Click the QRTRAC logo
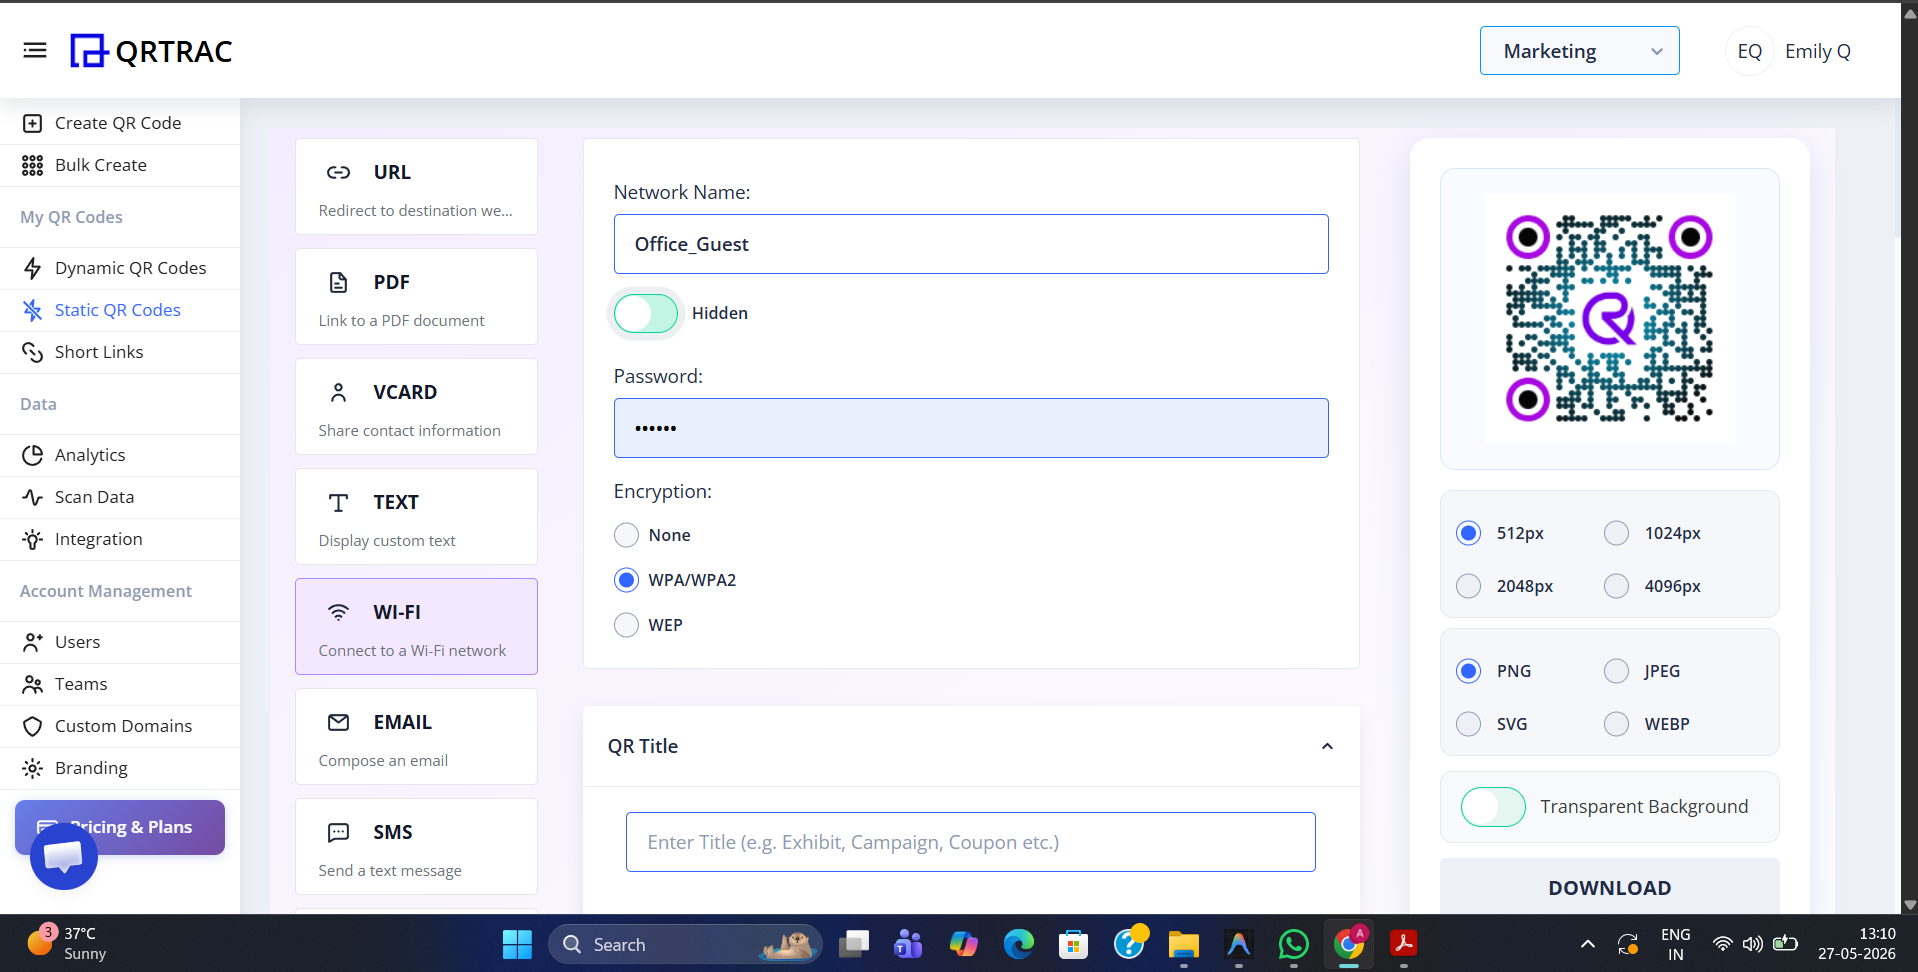 click(x=151, y=51)
